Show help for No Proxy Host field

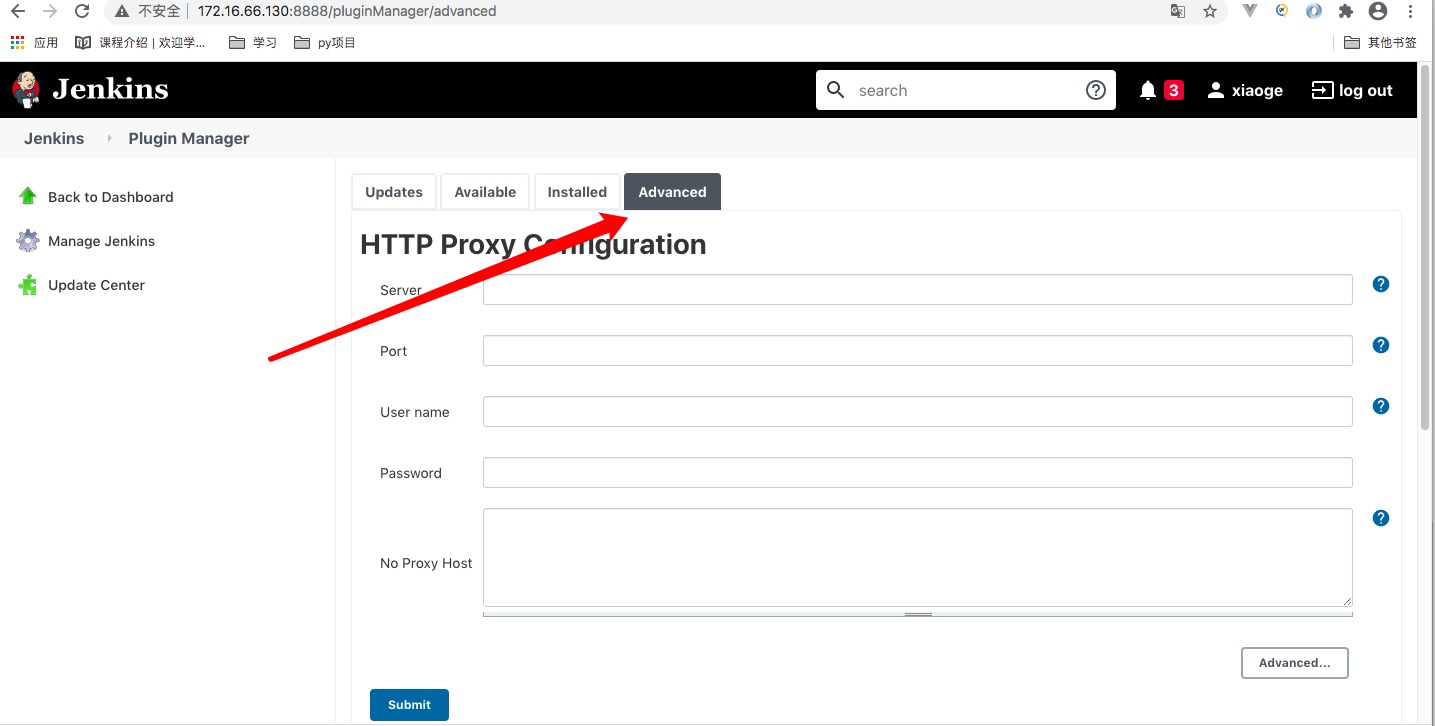pos(1381,518)
